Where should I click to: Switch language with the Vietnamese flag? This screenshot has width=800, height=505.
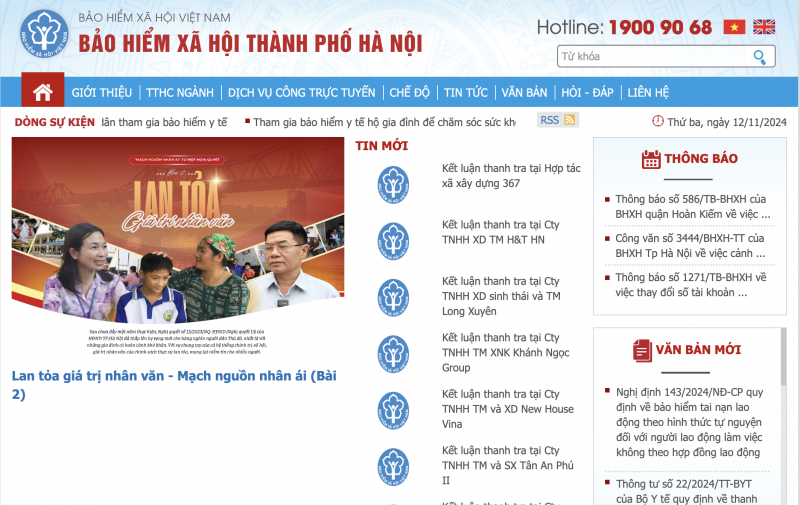[x=734, y=27]
